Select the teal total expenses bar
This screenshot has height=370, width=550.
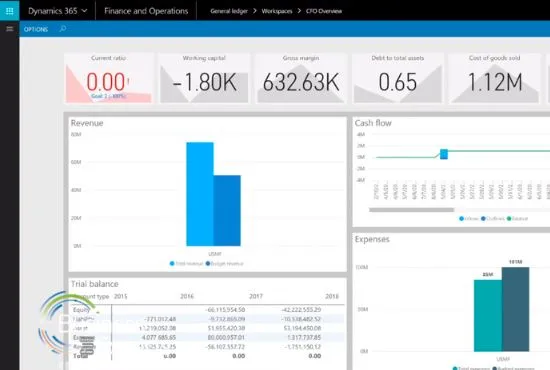pos(488,315)
